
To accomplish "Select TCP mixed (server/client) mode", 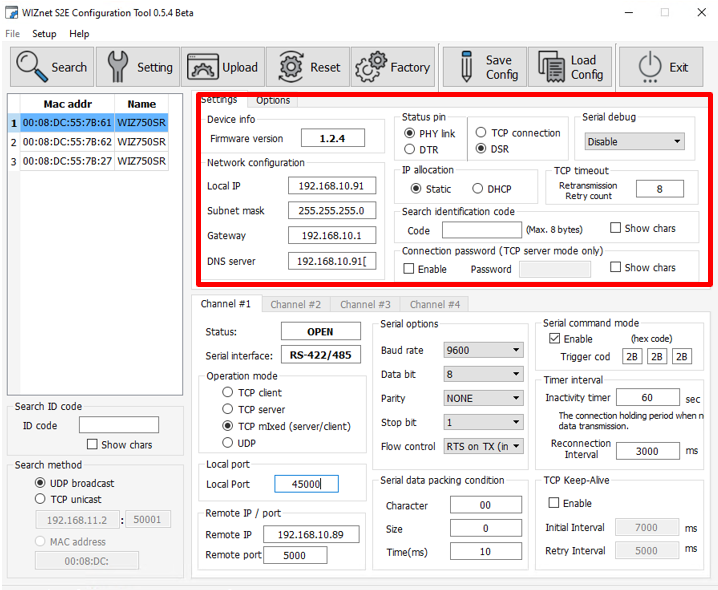I will click(286, 426).
